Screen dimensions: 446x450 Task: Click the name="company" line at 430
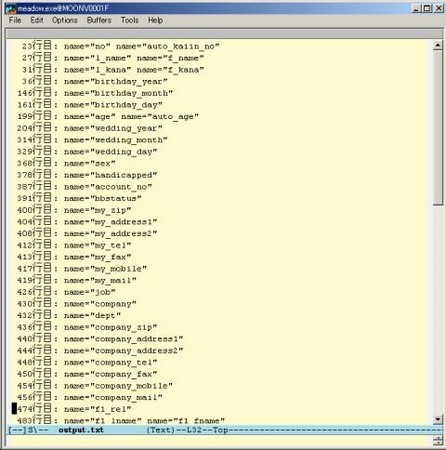77,304
